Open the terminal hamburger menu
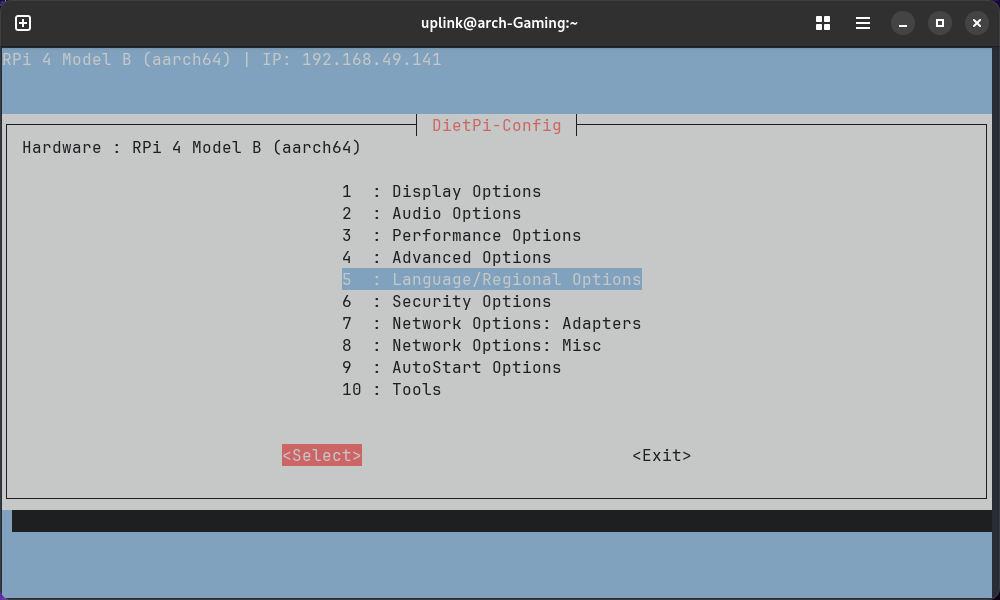This screenshot has height=600, width=1000. [862, 23]
